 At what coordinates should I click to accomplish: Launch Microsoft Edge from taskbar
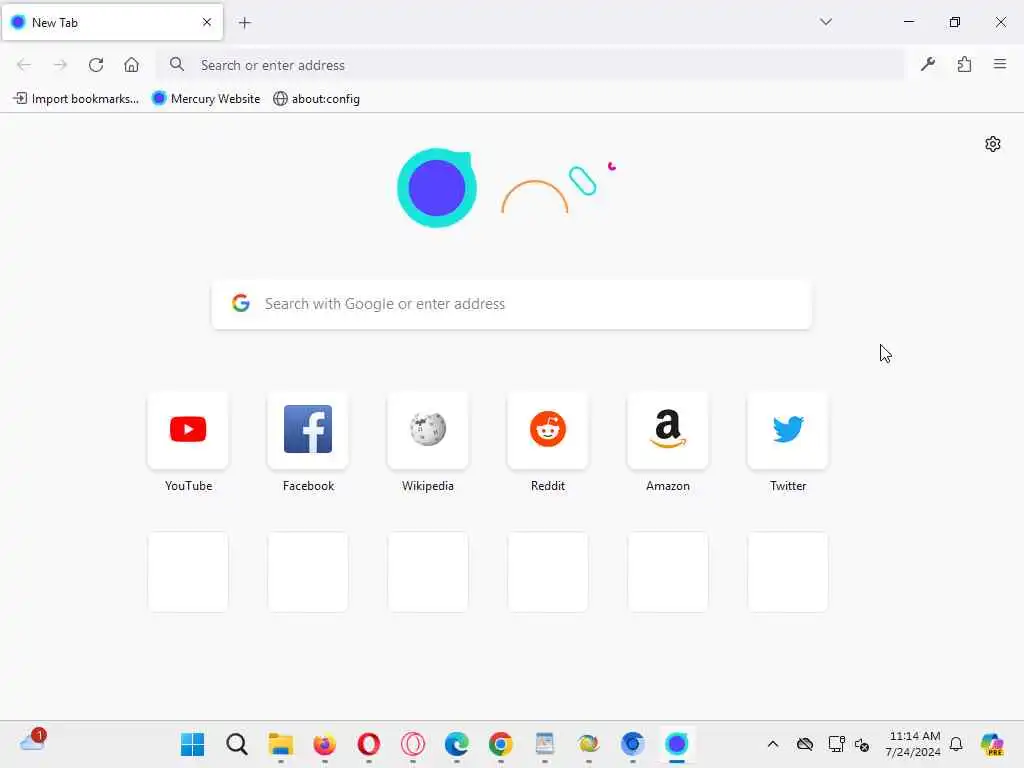[x=456, y=744]
